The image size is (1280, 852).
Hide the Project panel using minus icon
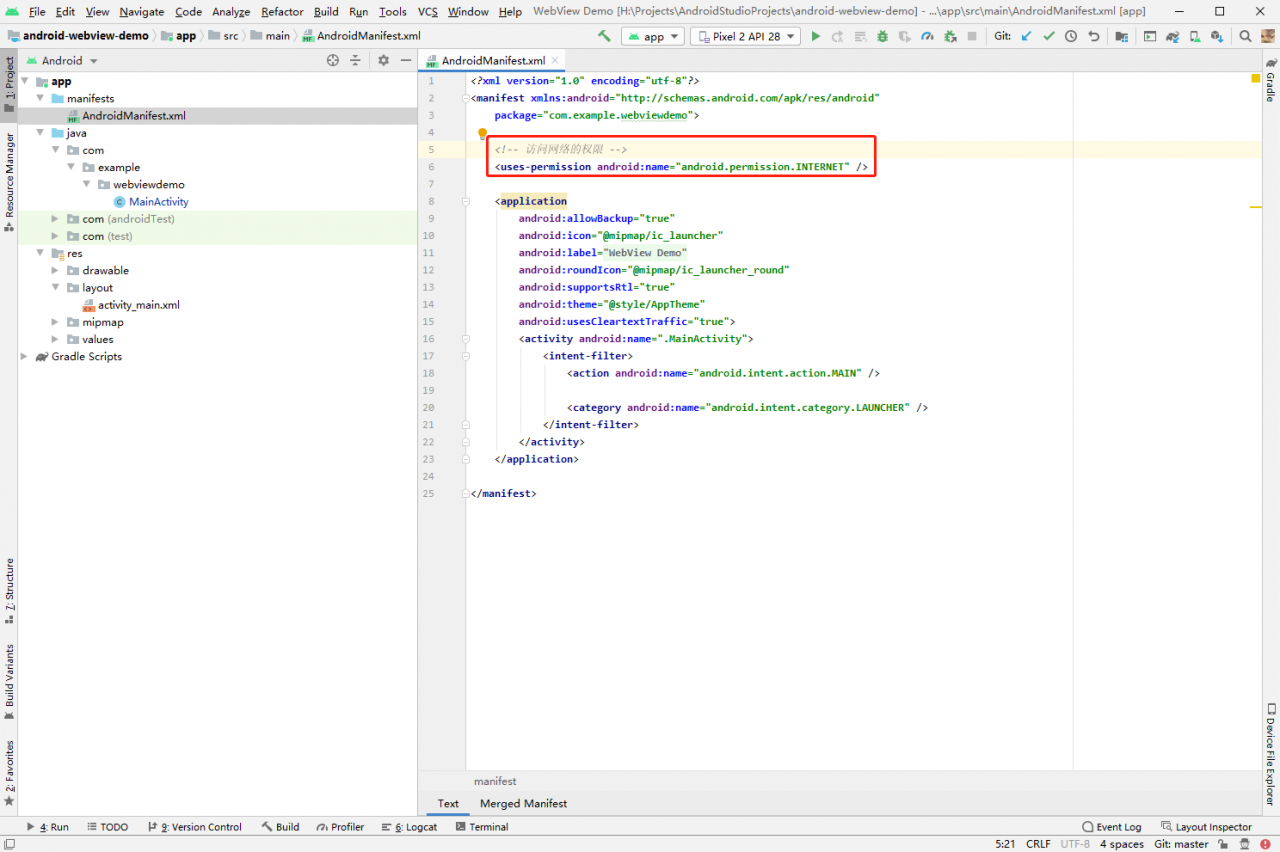click(x=405, y=60)
